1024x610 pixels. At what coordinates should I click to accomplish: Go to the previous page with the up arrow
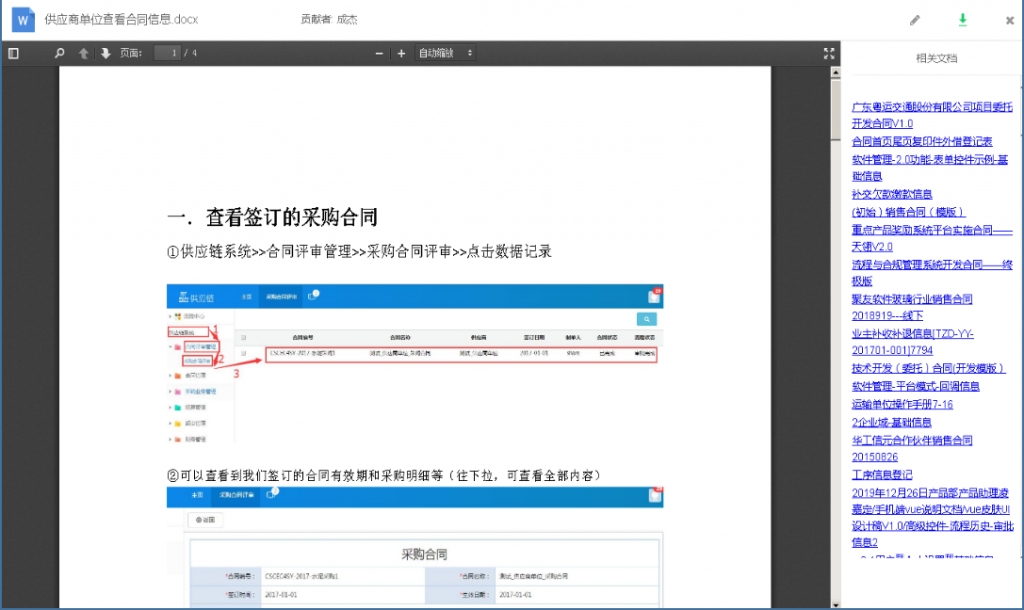[x=84, y=53]
